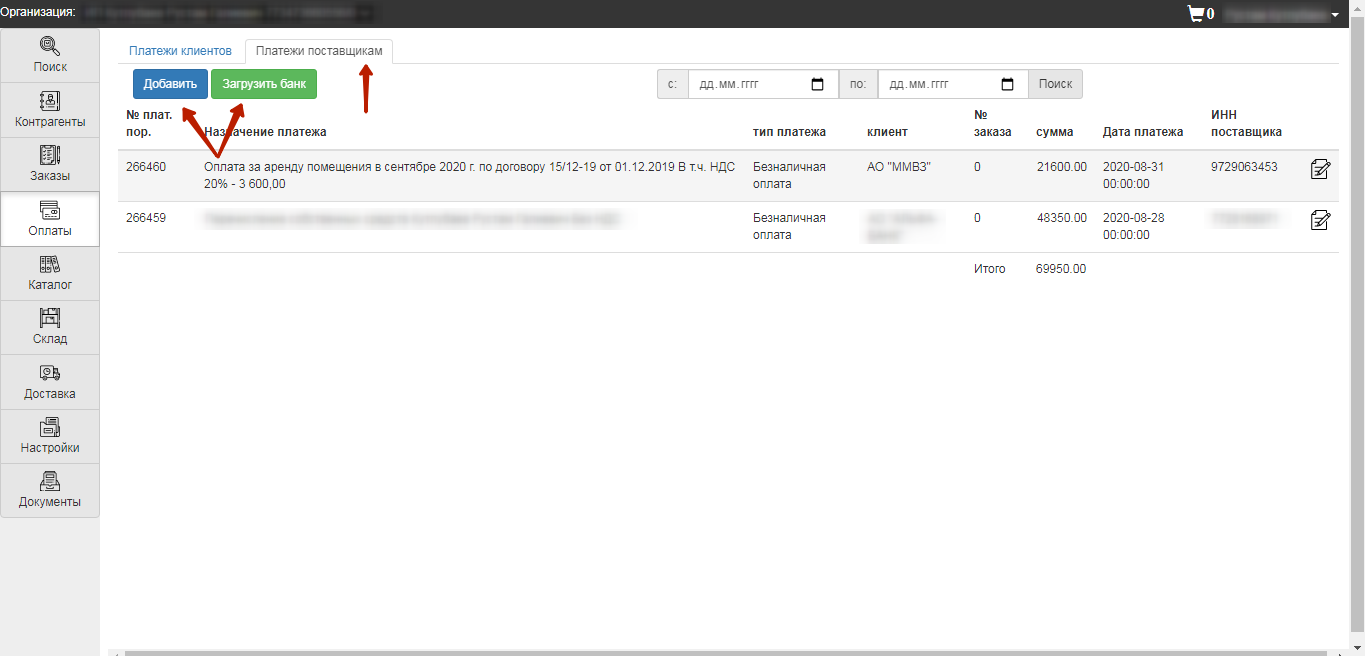Click the ИНН поставщика column header
The image size is (1365, 656).
[1246, 123]
